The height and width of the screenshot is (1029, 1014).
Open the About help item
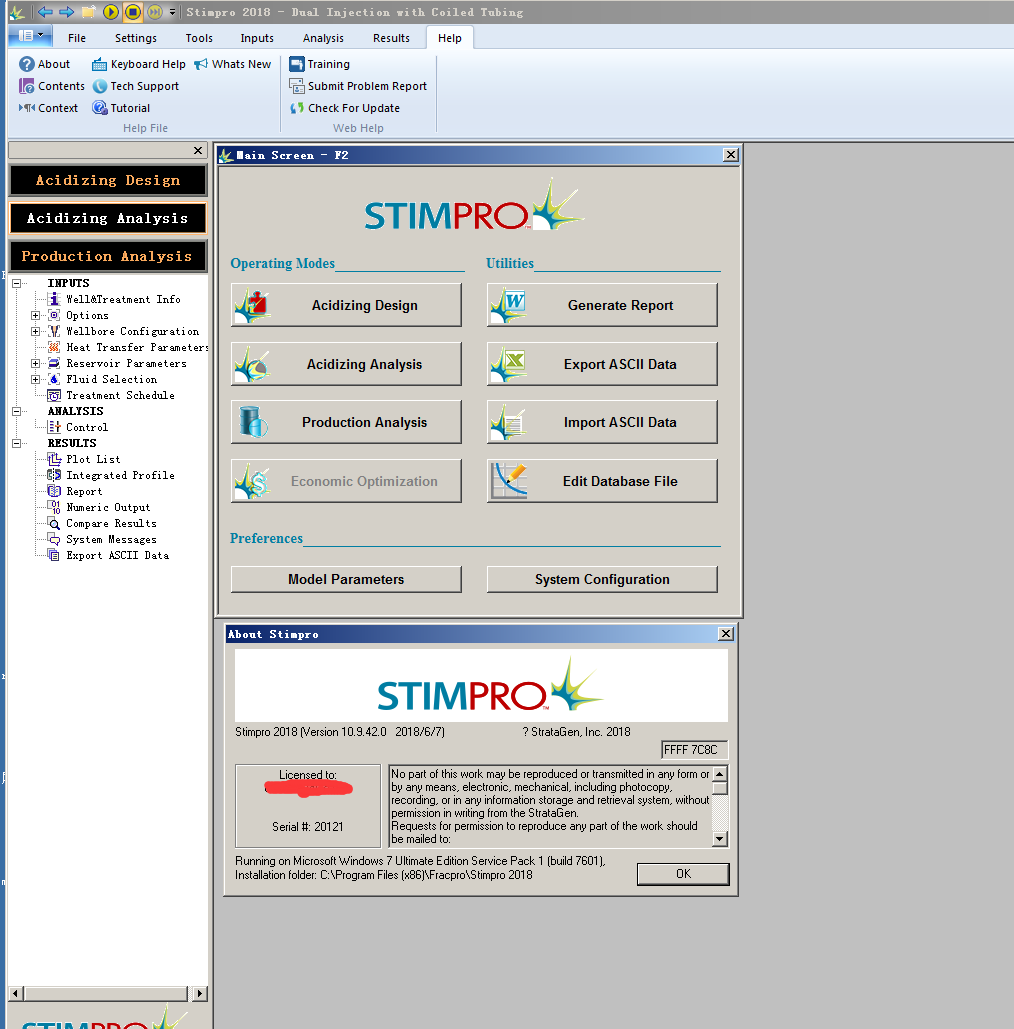[x=45, y=64]
